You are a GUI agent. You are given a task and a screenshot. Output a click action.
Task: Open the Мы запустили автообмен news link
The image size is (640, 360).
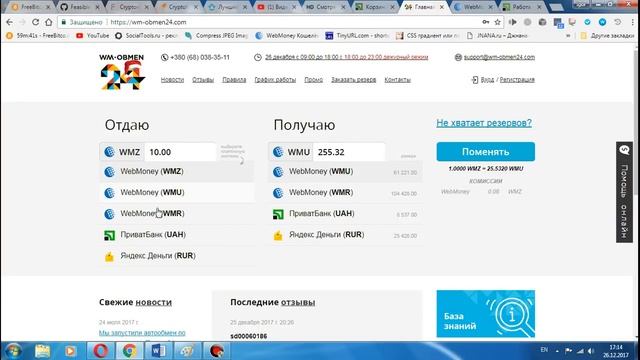pos(142,333)
